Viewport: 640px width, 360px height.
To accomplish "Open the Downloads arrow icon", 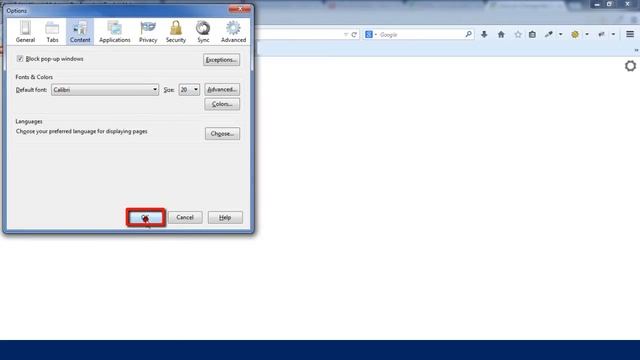I will point(484,35).
